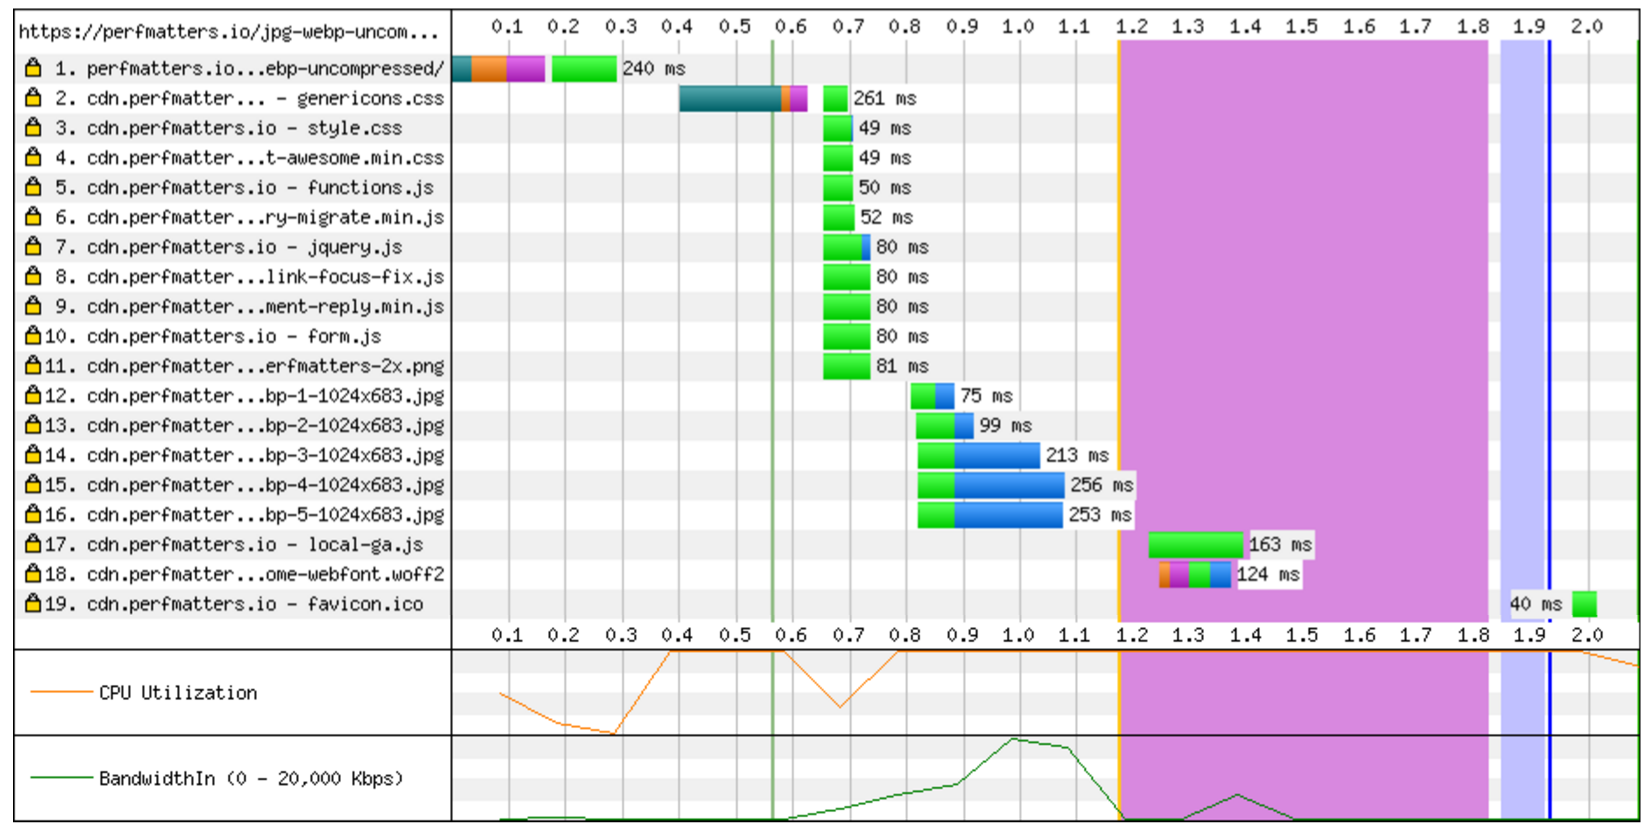
Task: Click the lock icon for request 18
Action: click(33, 574)
